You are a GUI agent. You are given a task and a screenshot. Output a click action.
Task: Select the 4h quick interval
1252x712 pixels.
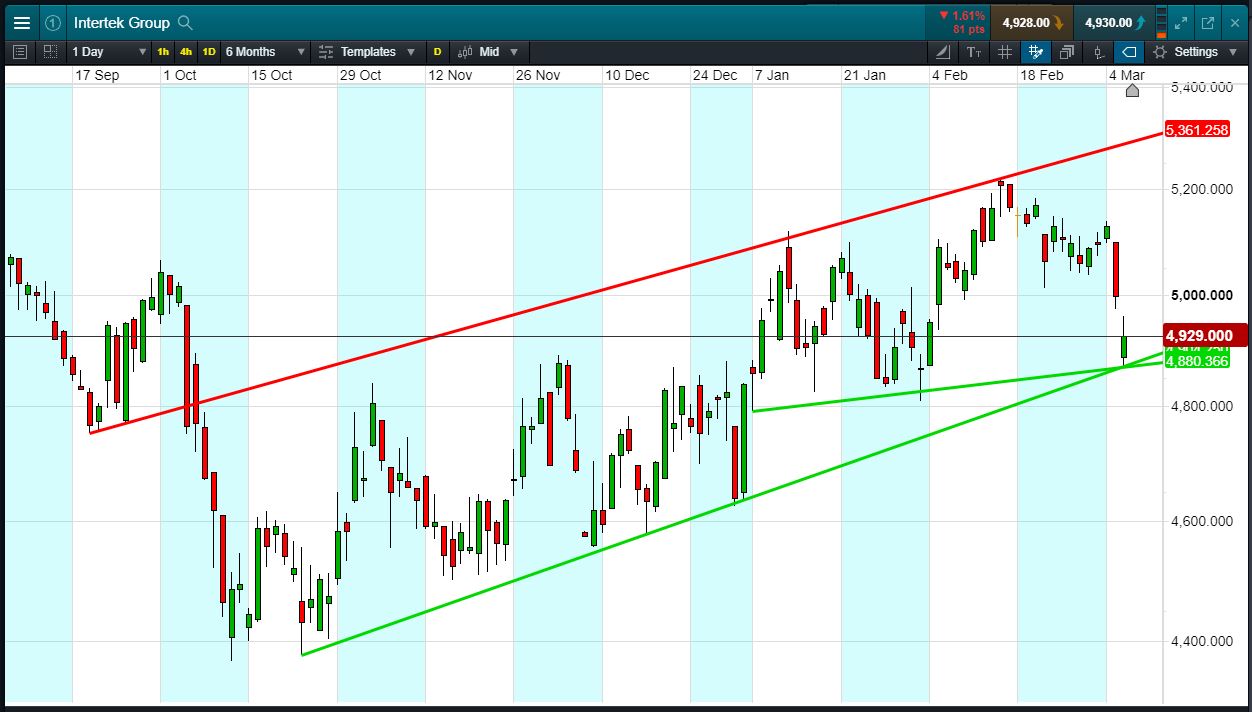pos(186,52)
